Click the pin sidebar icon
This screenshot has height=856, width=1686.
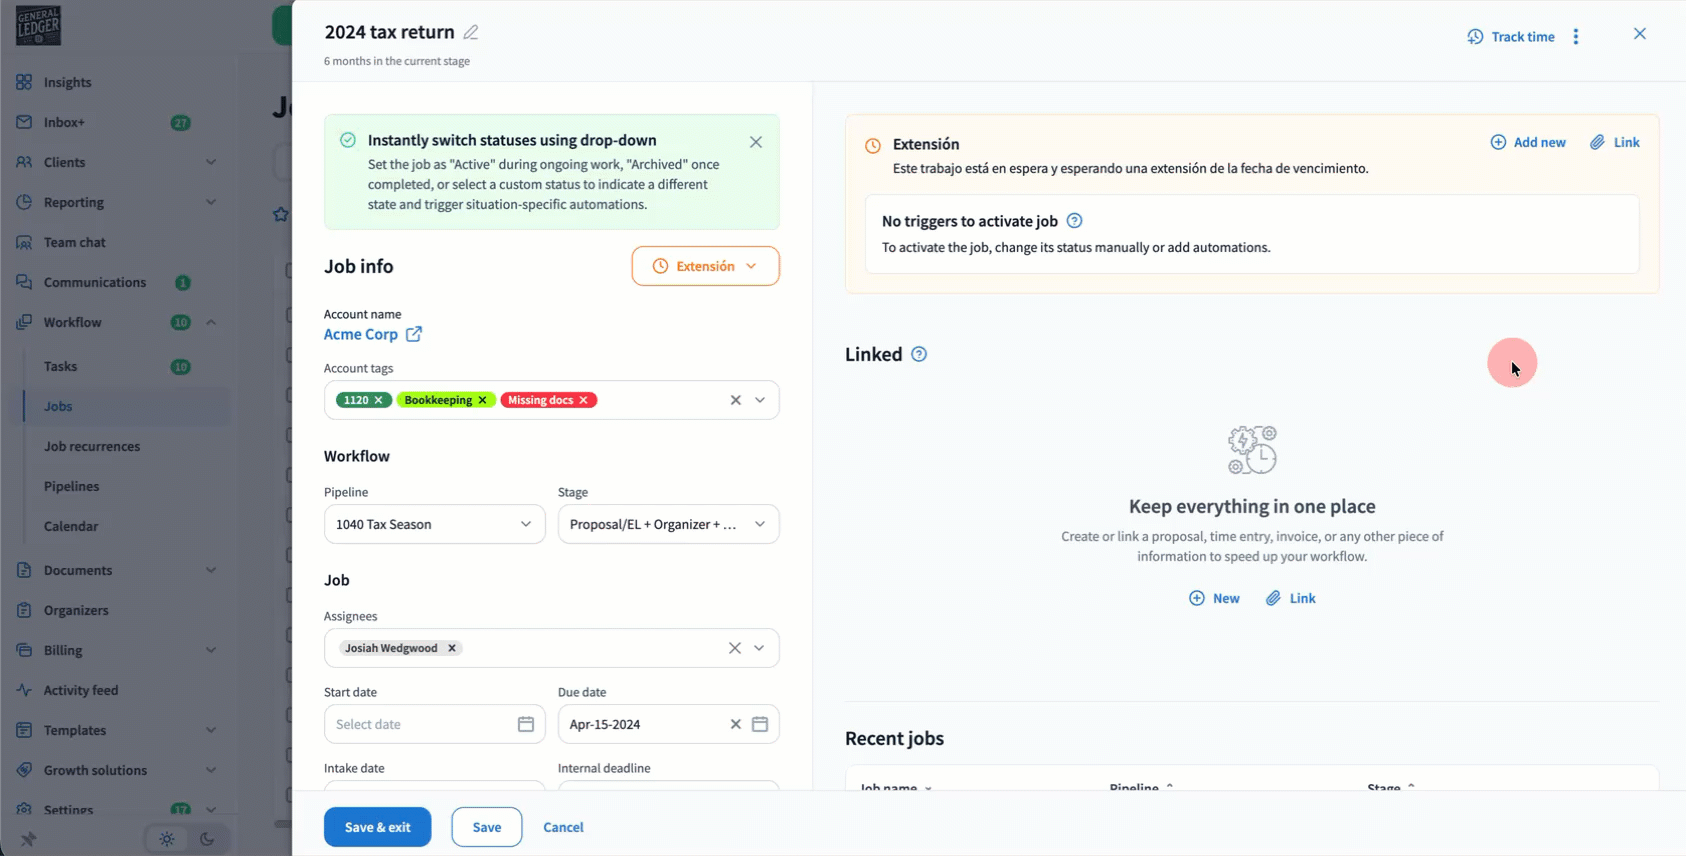(28, 839)
